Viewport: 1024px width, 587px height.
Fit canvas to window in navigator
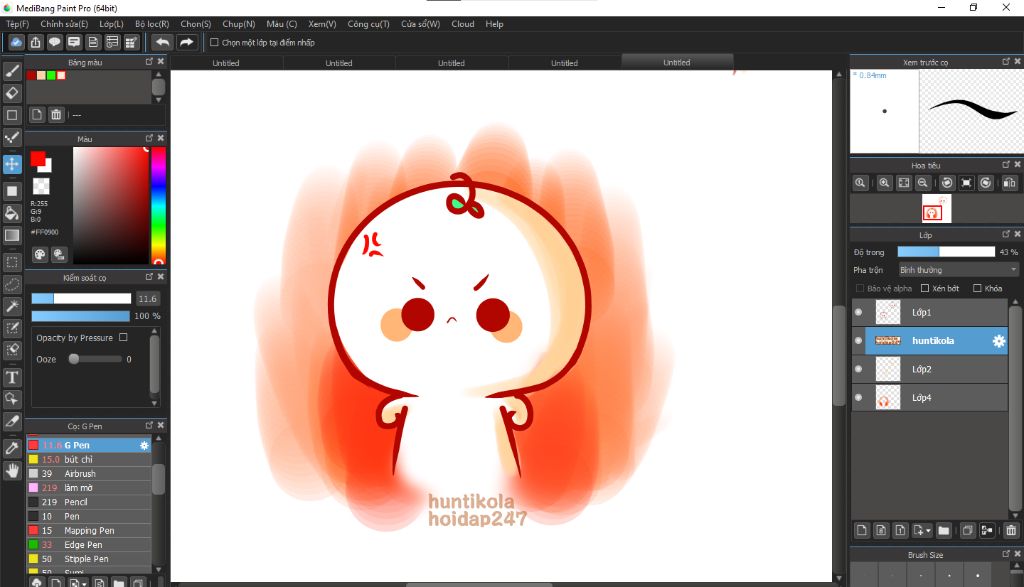click(x=903, y=183)
